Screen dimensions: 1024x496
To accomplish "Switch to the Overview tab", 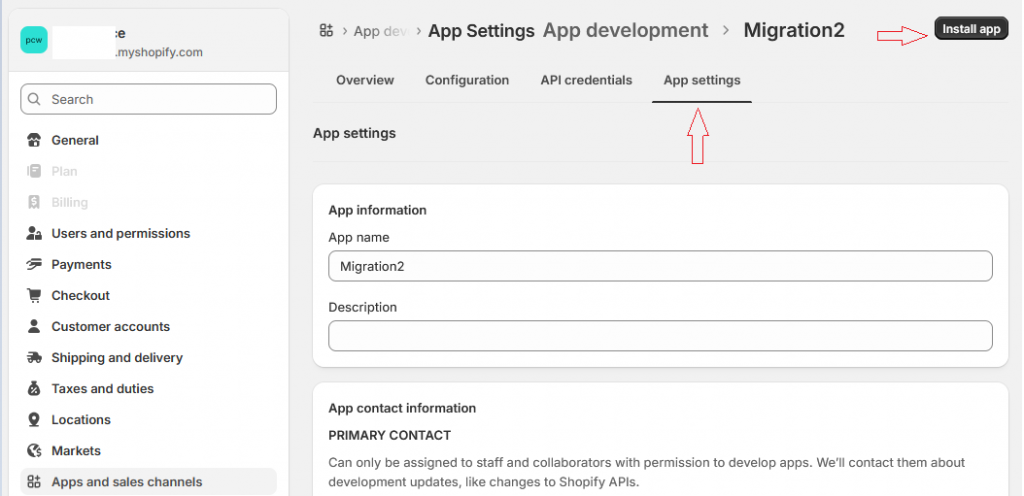I will coord(365,80).
